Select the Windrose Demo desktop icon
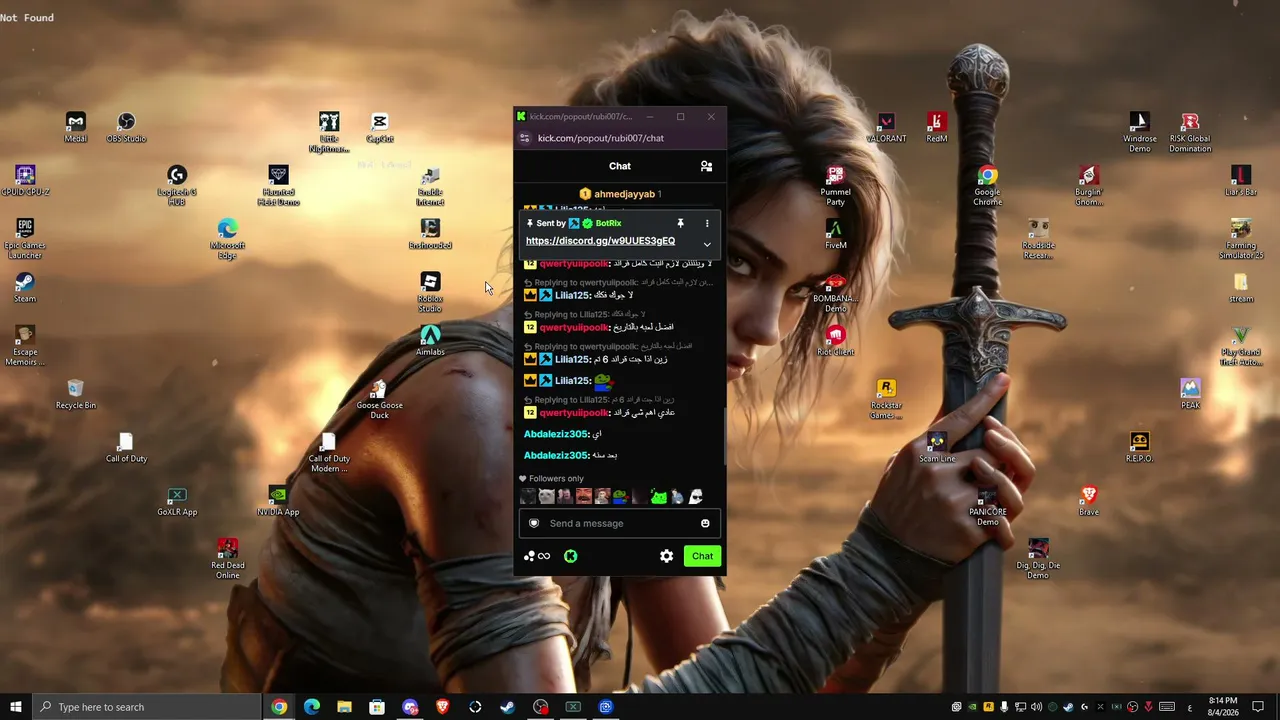1280x720 pixels. (1139, 133)
